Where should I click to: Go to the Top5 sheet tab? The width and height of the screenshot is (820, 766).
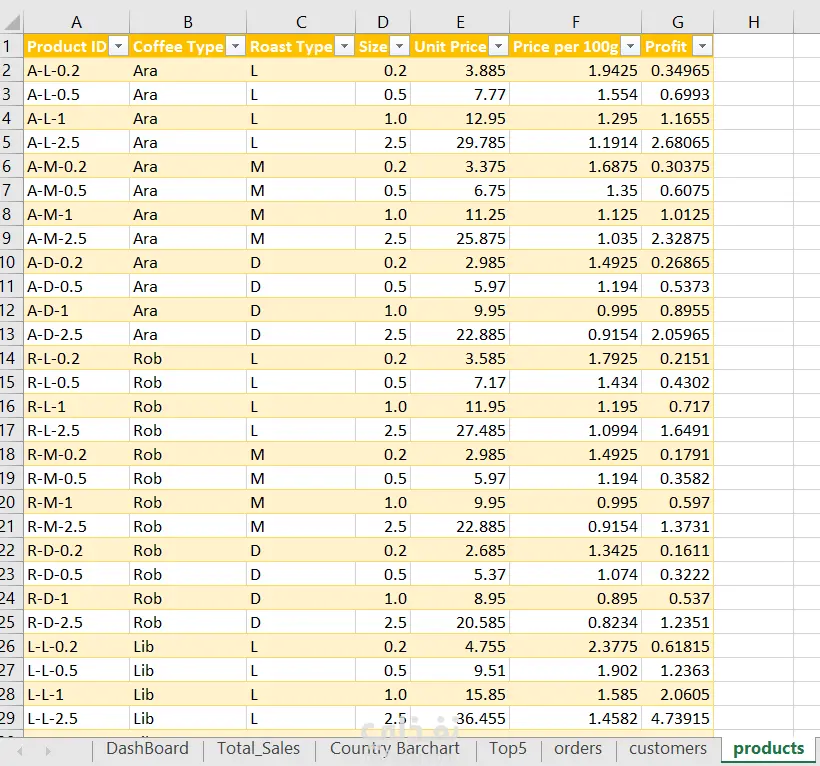coord(508,748)
